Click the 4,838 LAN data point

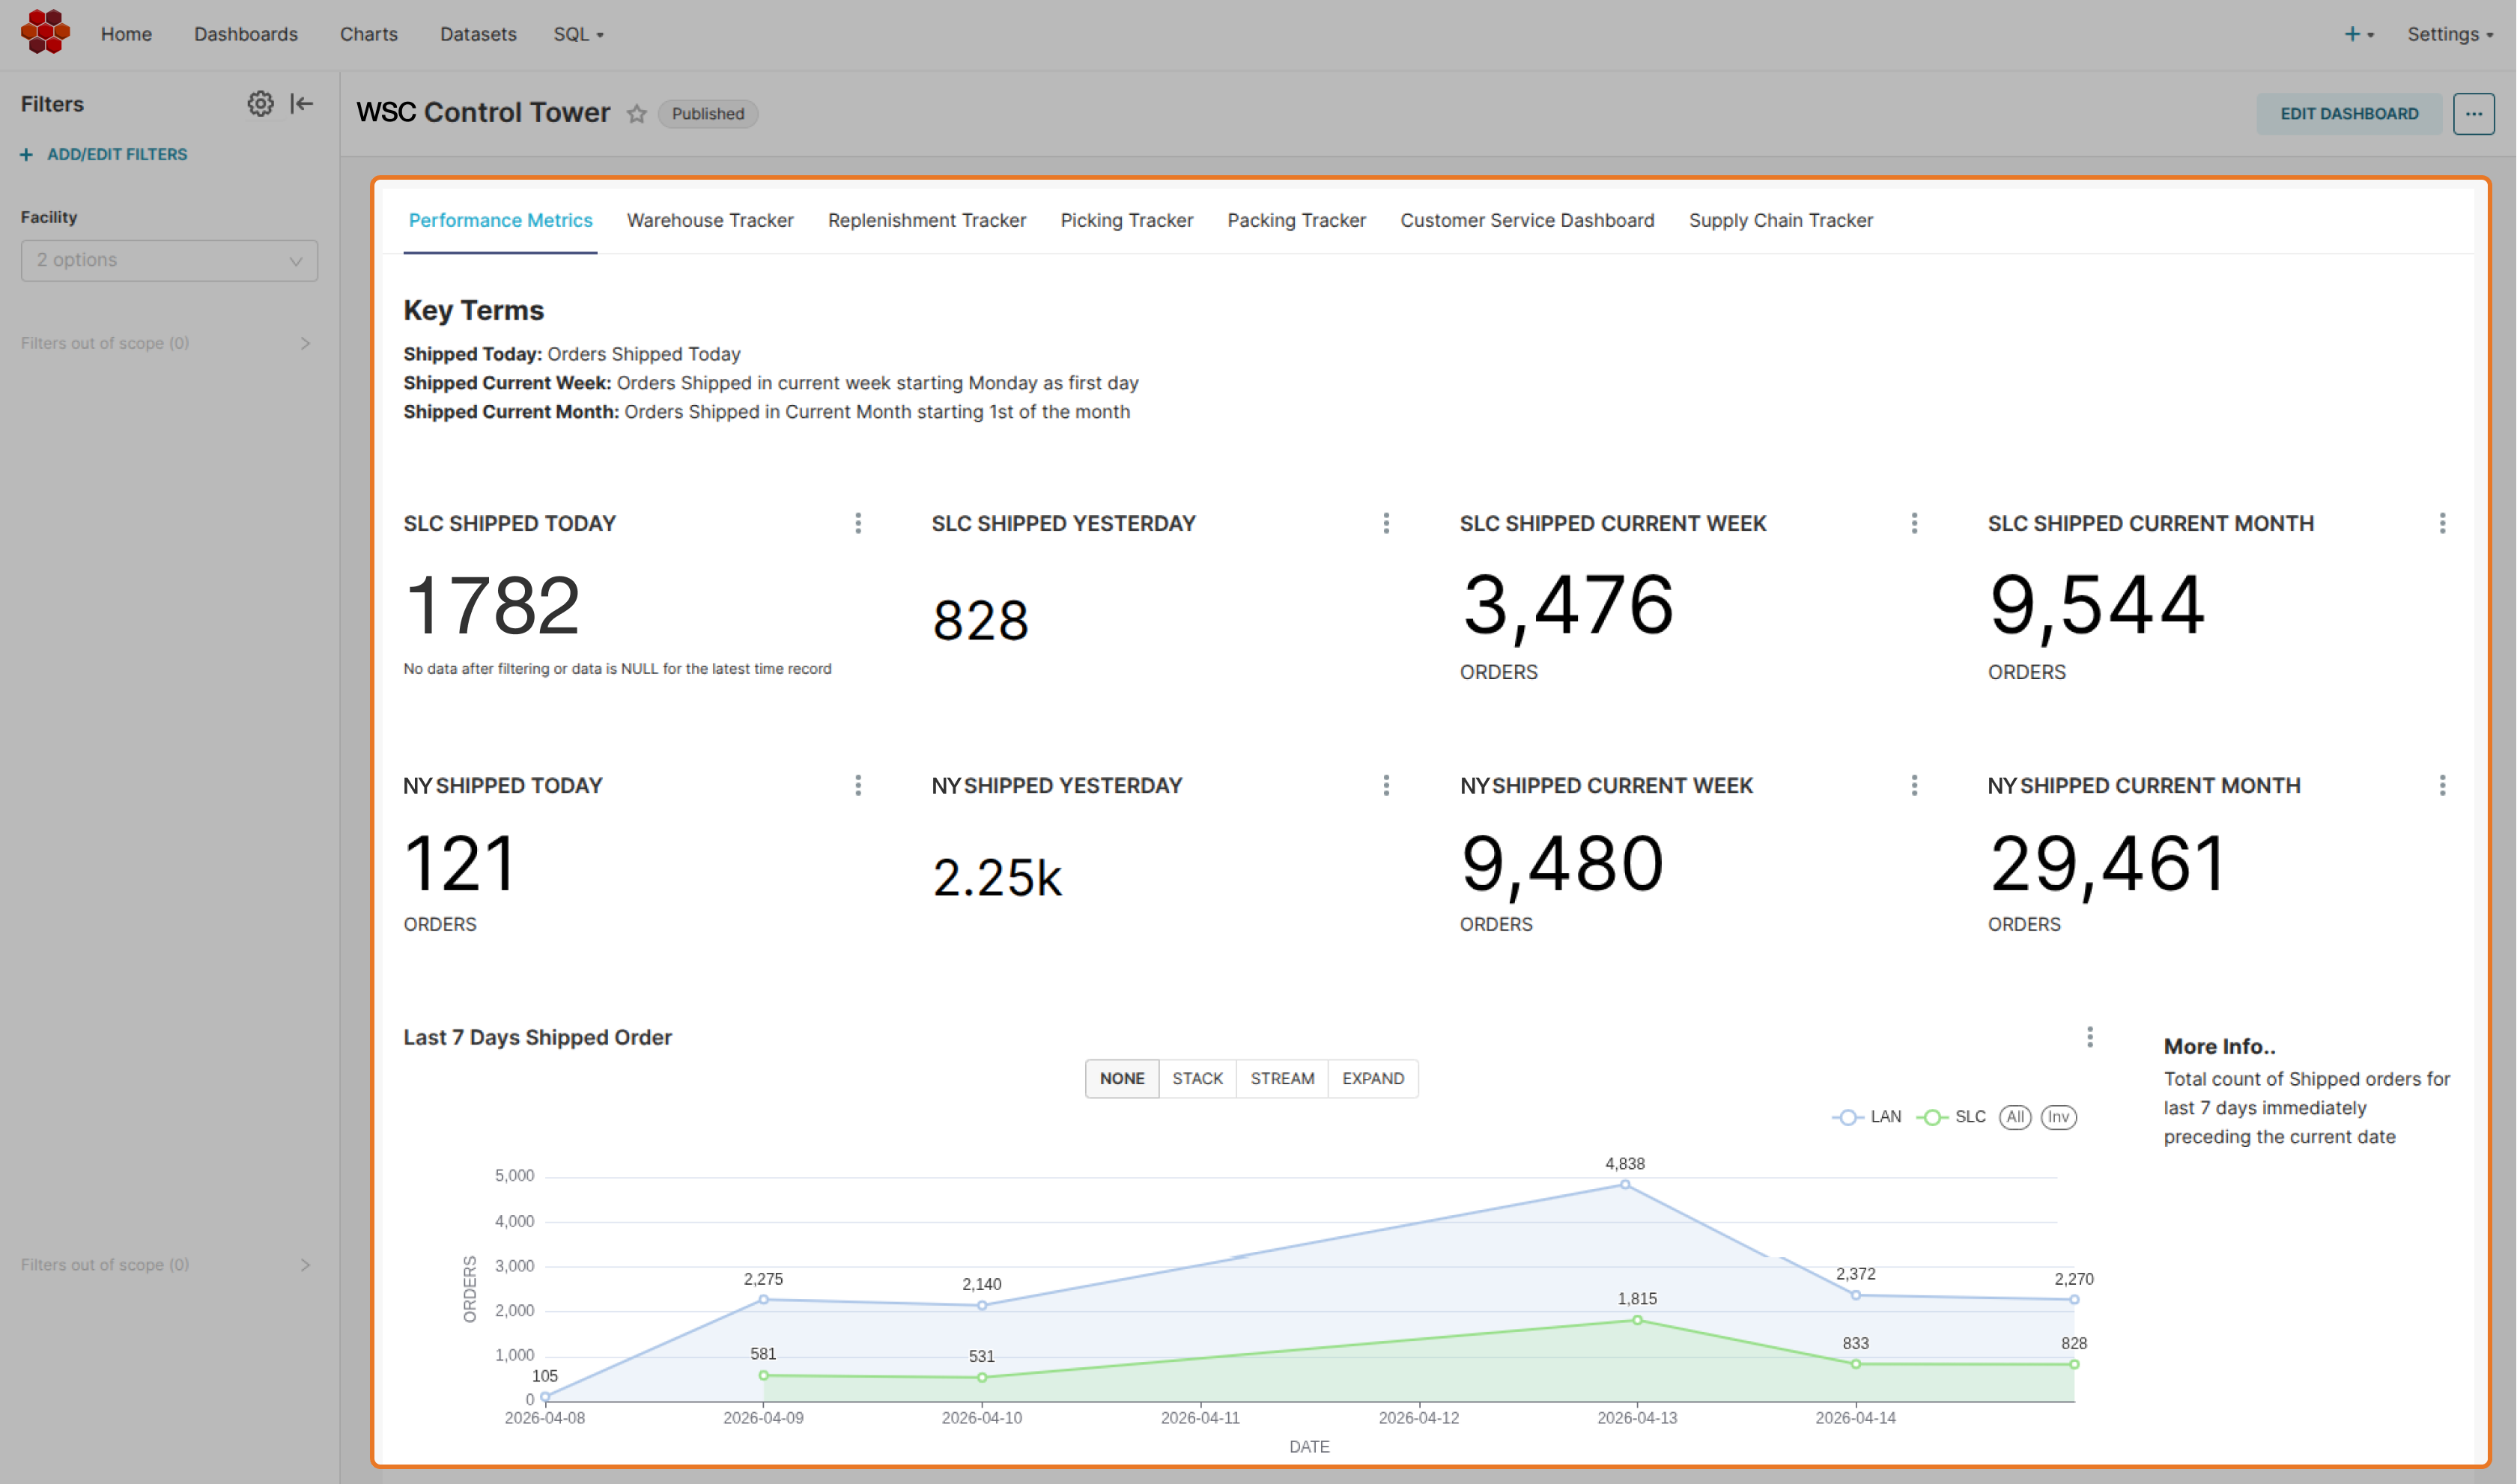[x=1624, y=1184]
